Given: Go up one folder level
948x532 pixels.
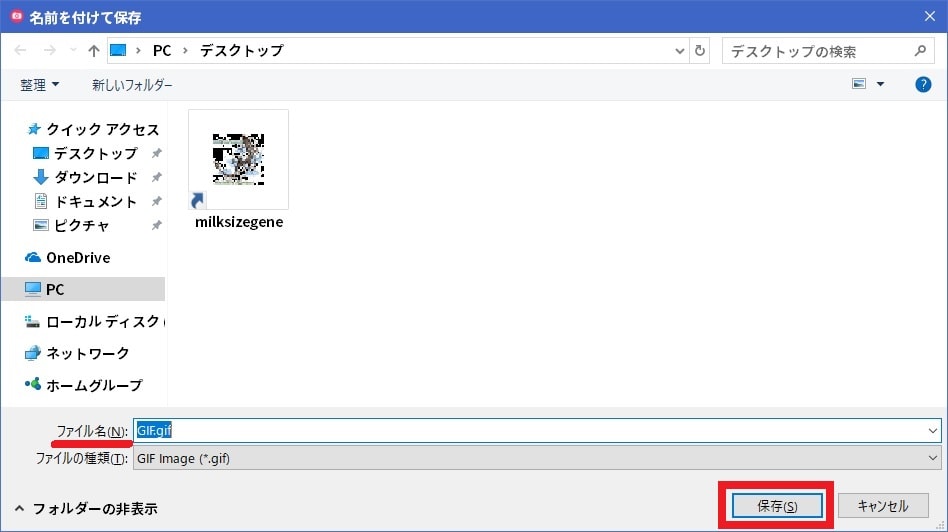Looking at the screenshot, I should (x=93, y=50).
